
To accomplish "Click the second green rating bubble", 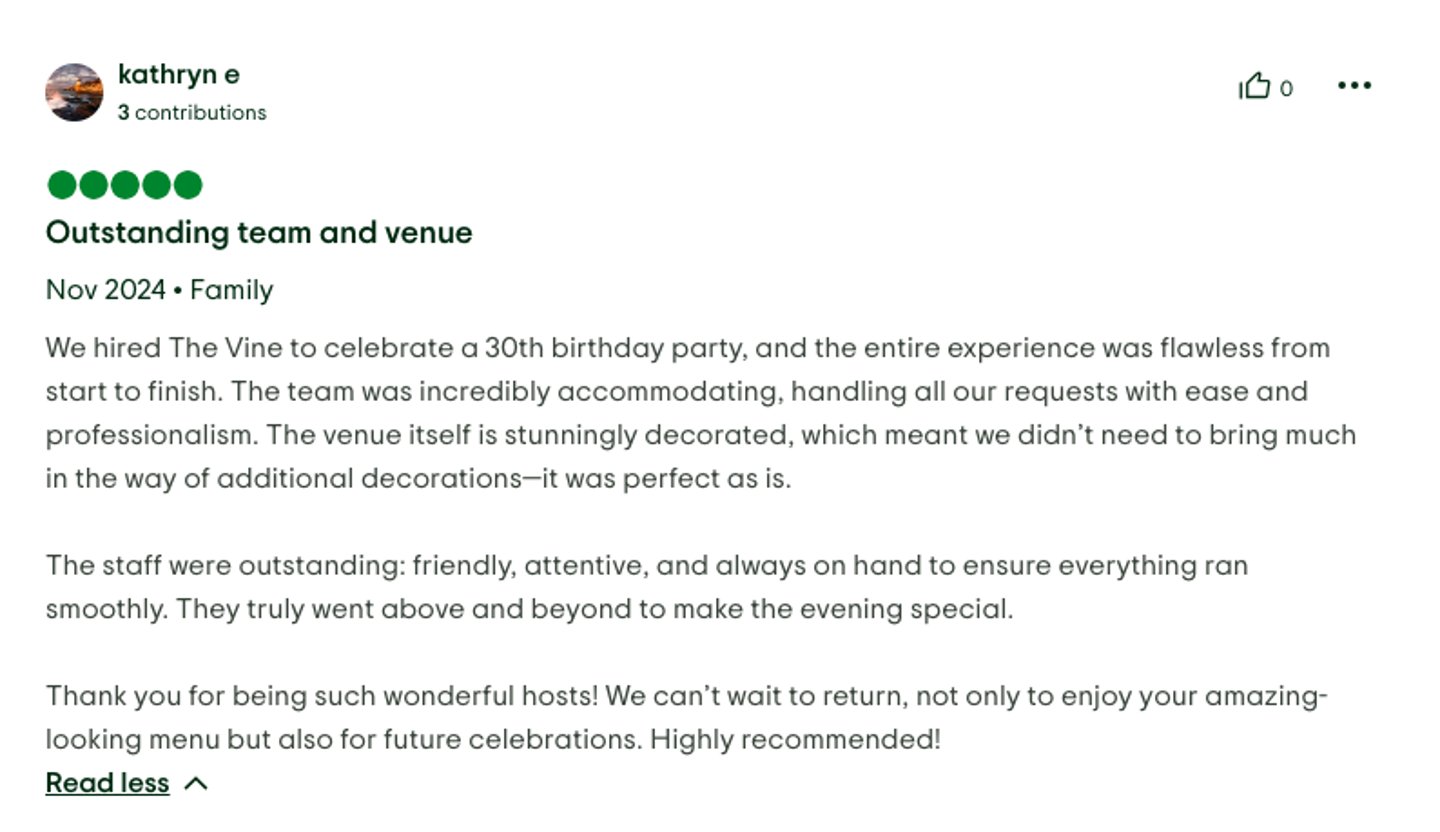I will [x=93, y=185].
